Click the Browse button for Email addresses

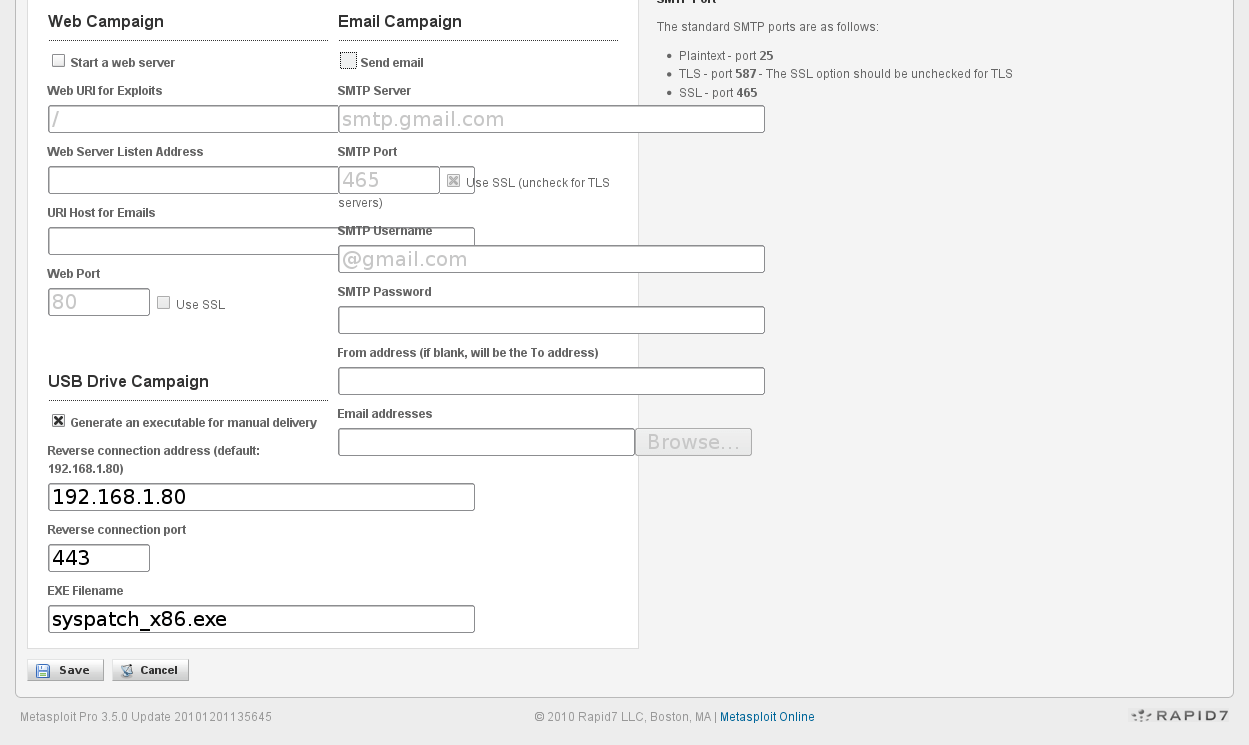tap(693, 441)
